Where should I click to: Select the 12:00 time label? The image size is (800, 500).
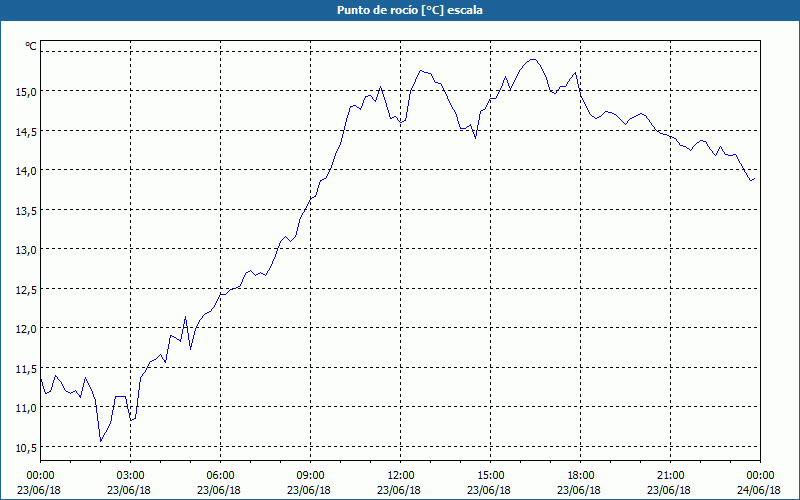point(401,476)
